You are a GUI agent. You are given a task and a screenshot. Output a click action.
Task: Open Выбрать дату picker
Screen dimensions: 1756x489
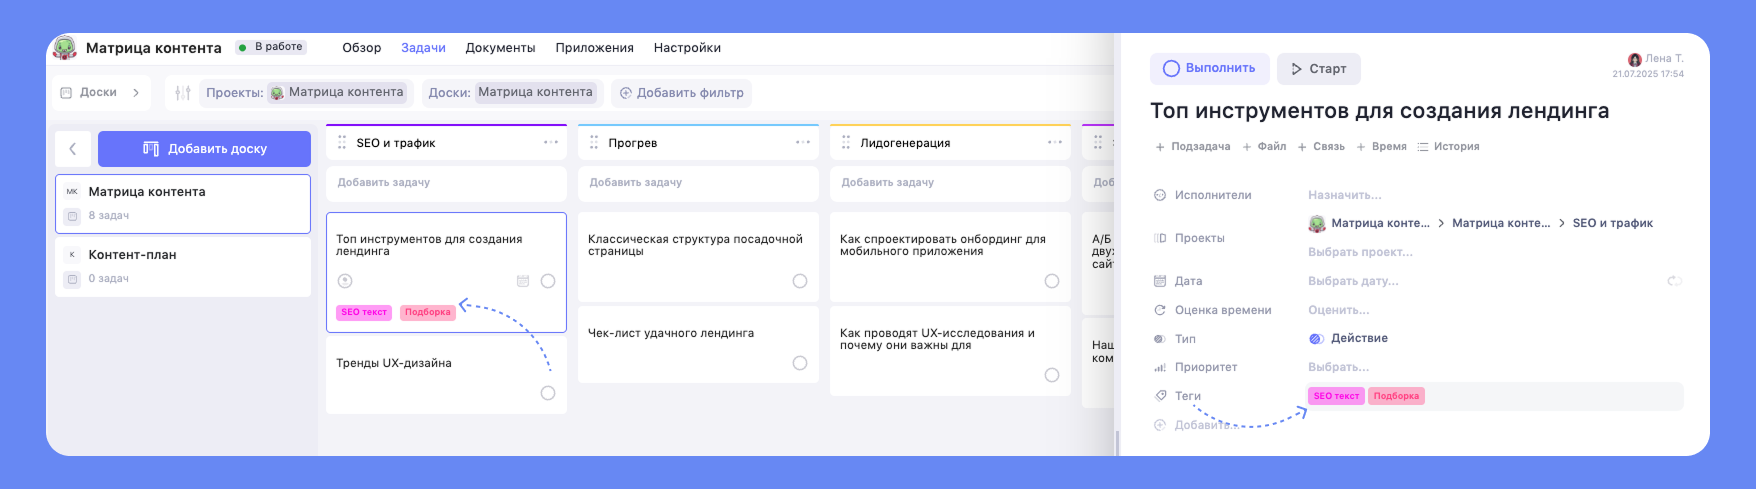pos(1353,281)
